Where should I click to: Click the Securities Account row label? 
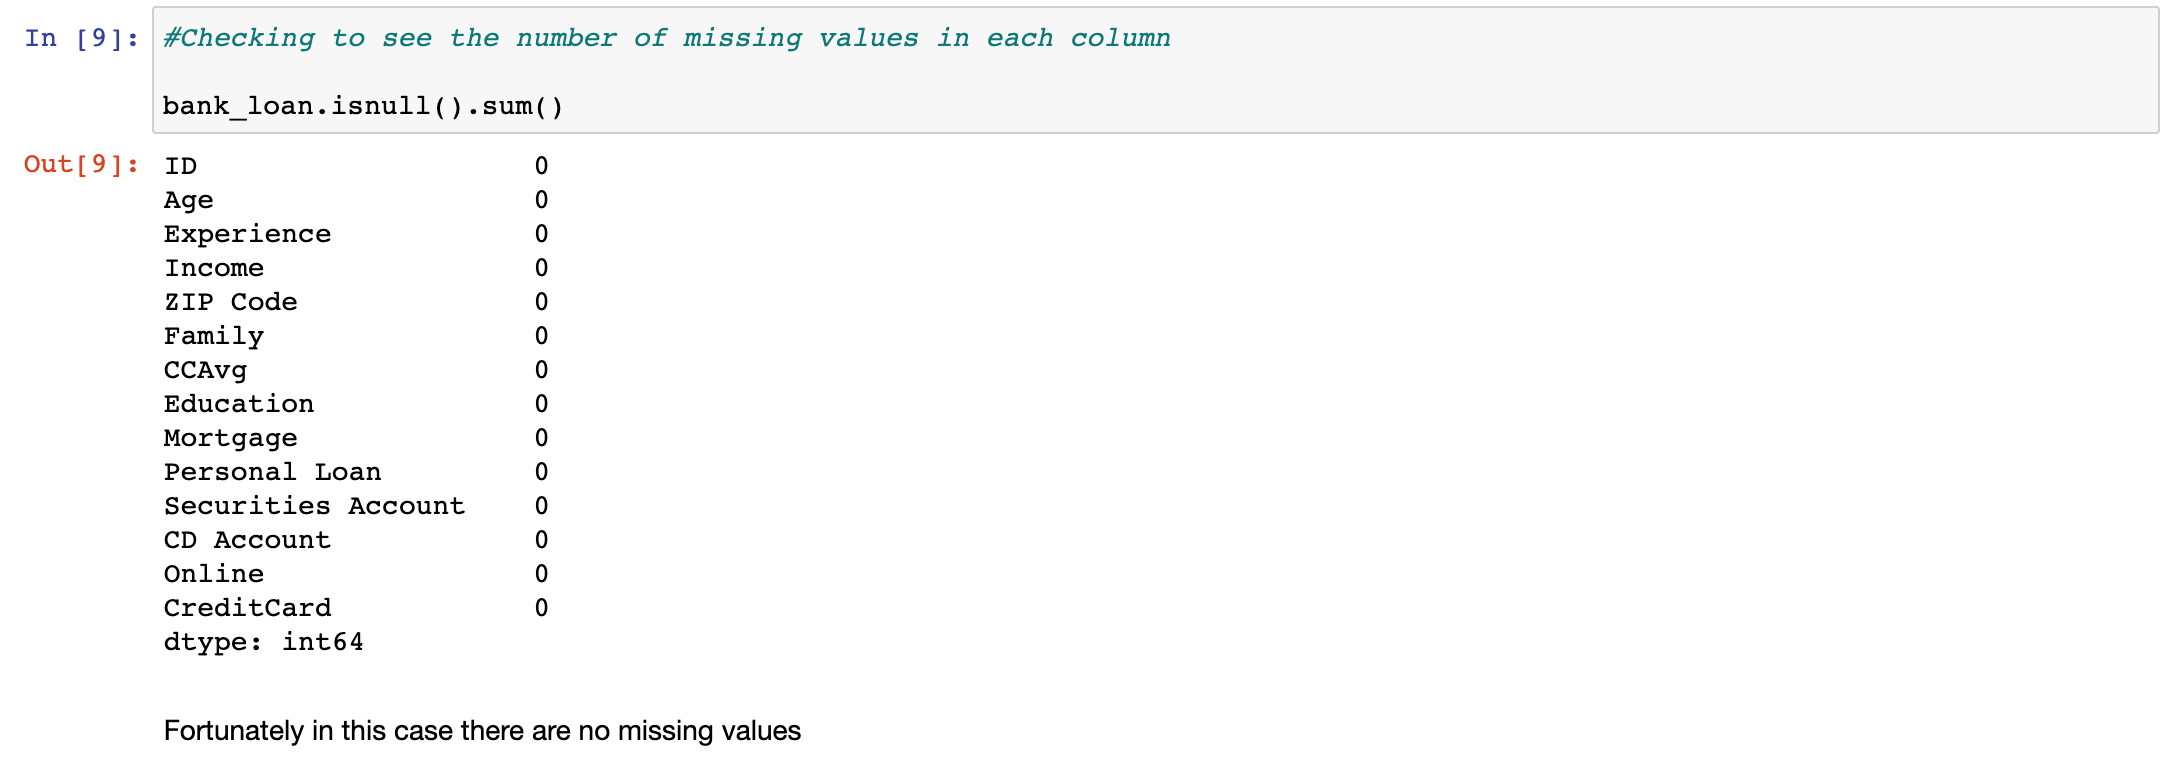click(314, 506)
